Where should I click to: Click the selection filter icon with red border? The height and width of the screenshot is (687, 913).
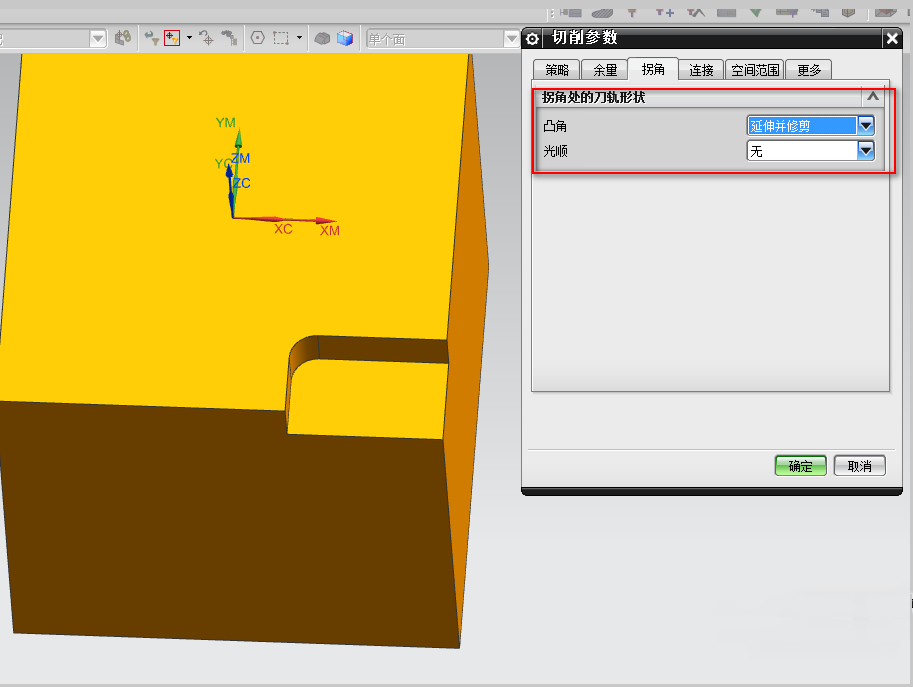pyautogui.click(x=171, y=38)
